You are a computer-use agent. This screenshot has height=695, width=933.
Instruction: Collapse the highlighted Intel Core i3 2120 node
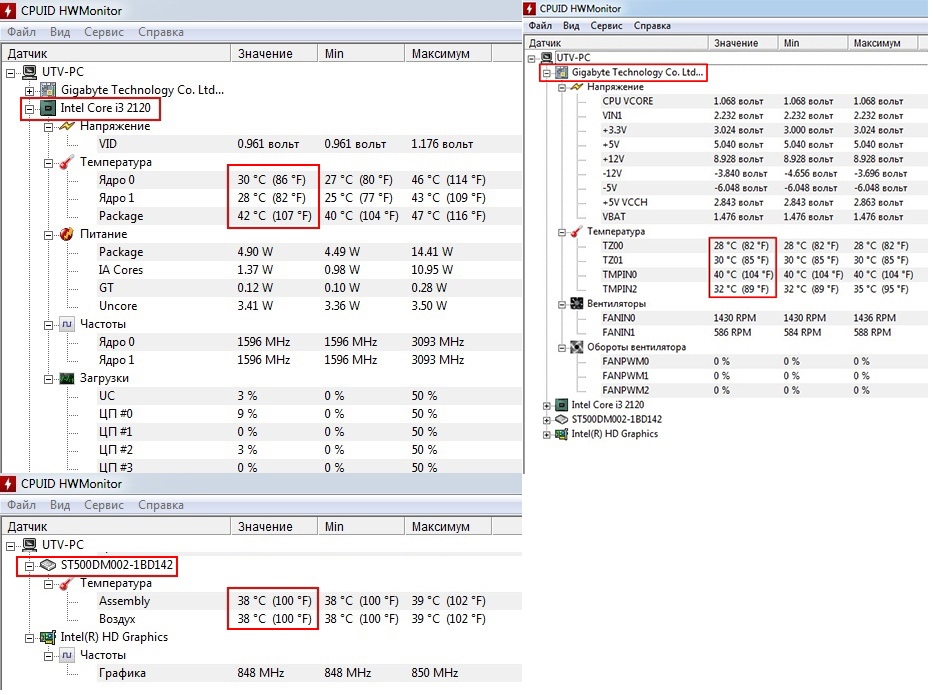click(x=30, y=108)
